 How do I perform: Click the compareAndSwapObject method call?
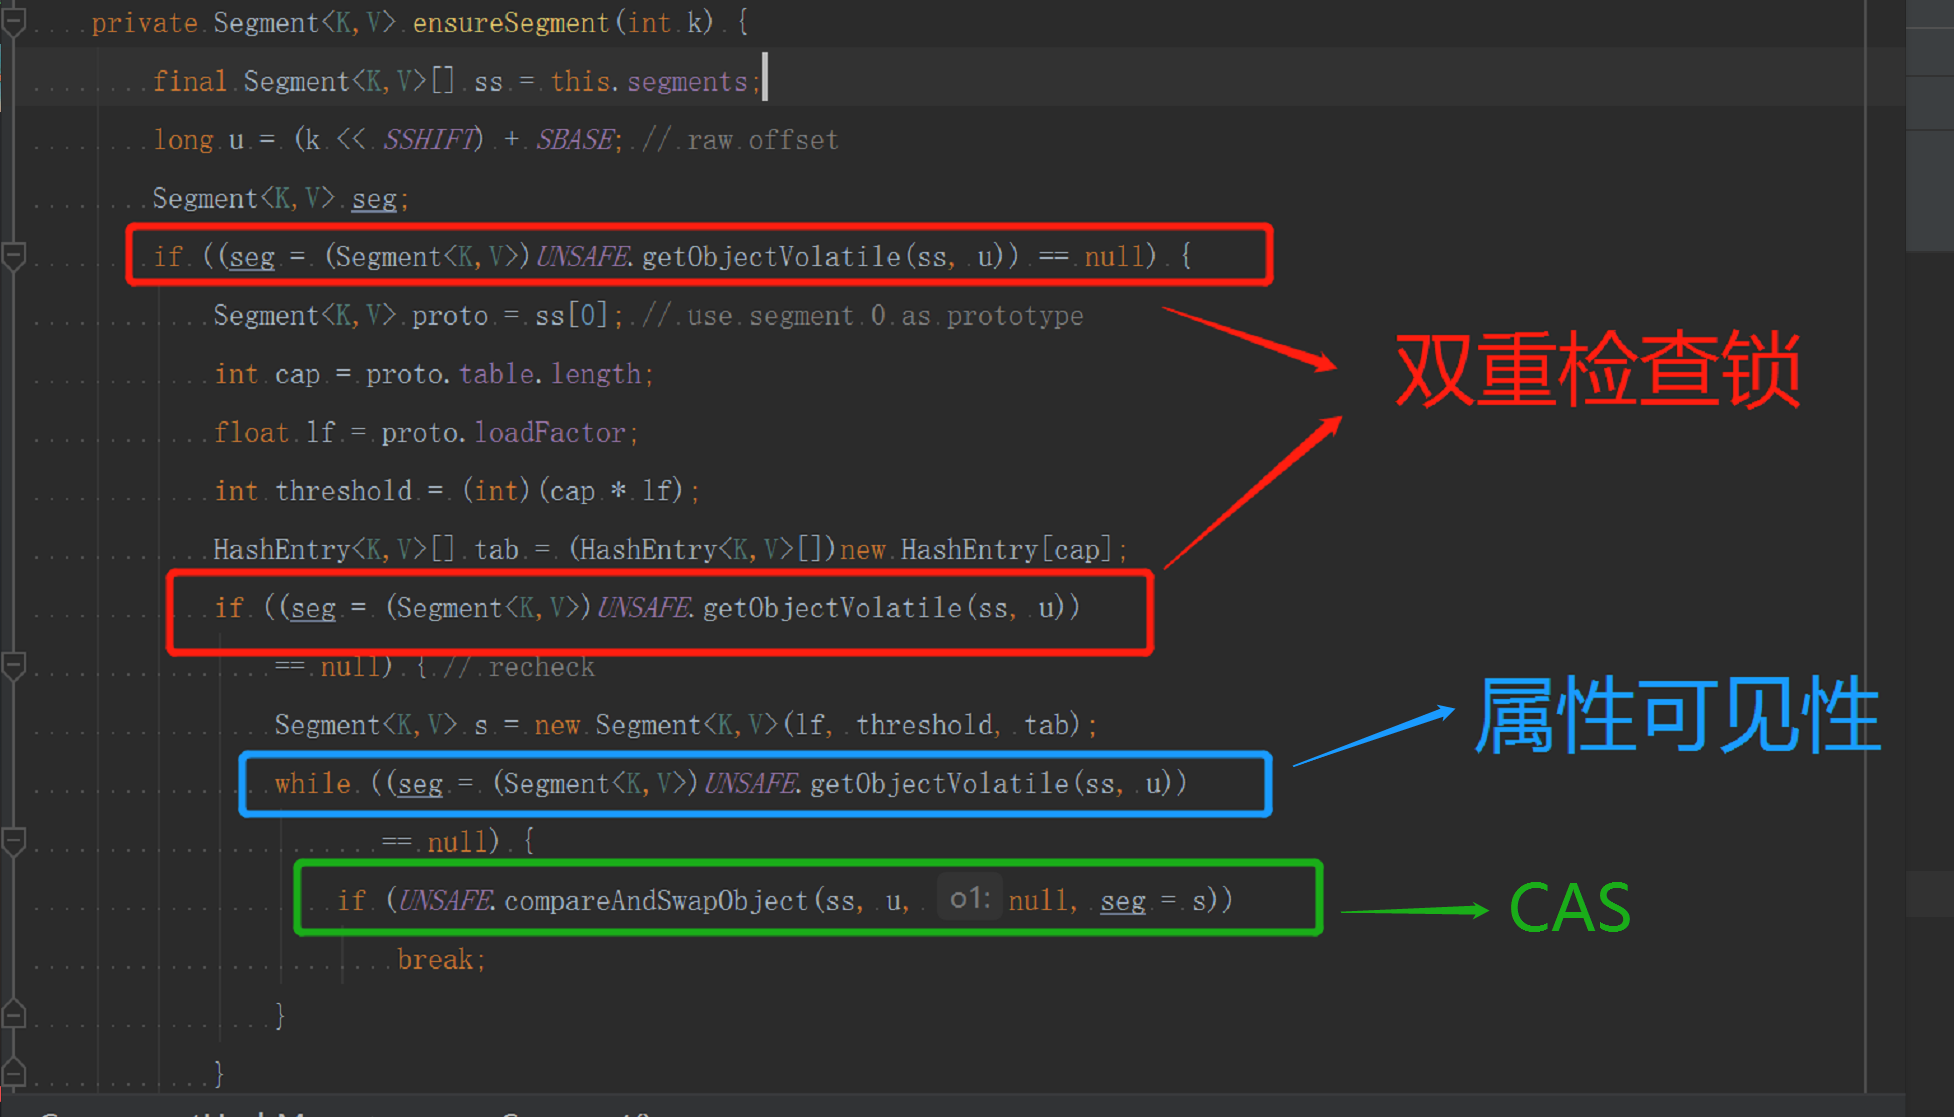[655, 901]
